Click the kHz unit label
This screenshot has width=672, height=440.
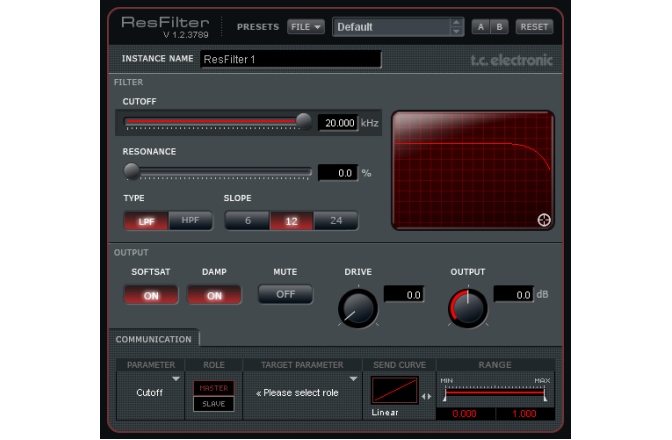[369, 123]
